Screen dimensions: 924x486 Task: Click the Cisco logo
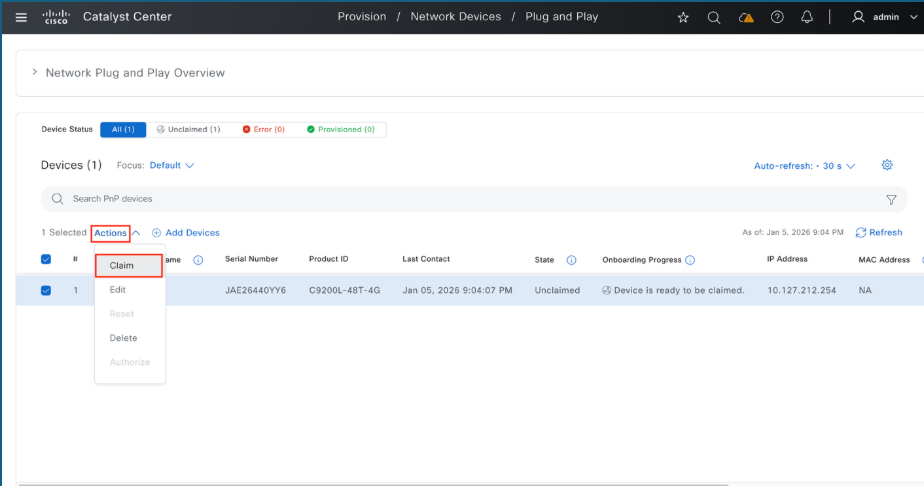[x=57, y=17]
